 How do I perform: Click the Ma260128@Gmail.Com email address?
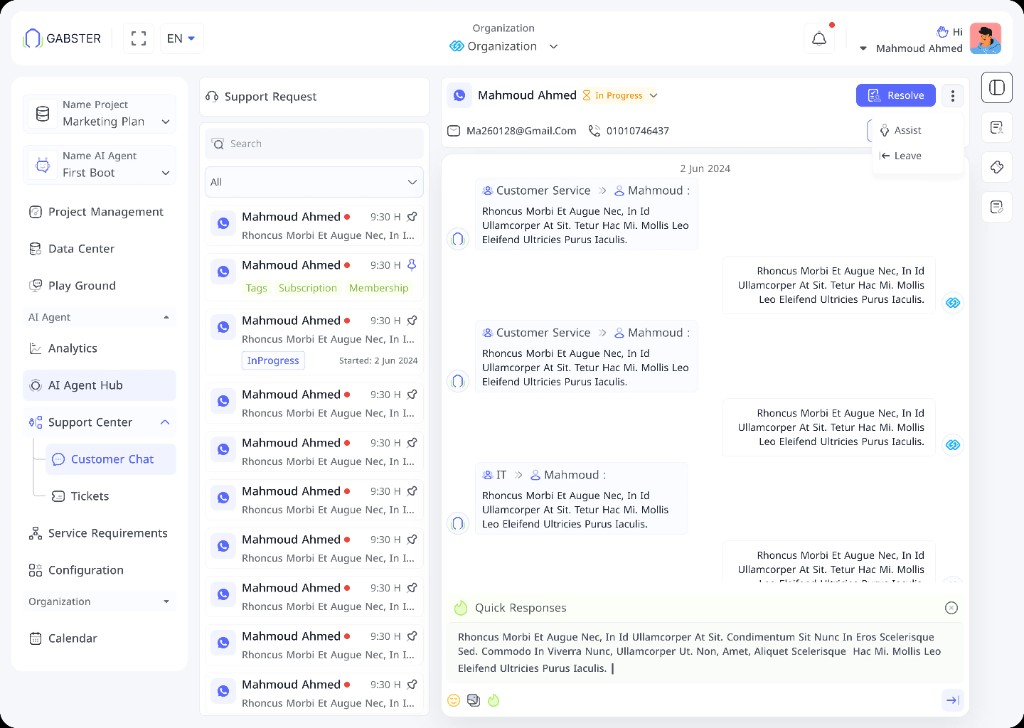pos(521,131)
